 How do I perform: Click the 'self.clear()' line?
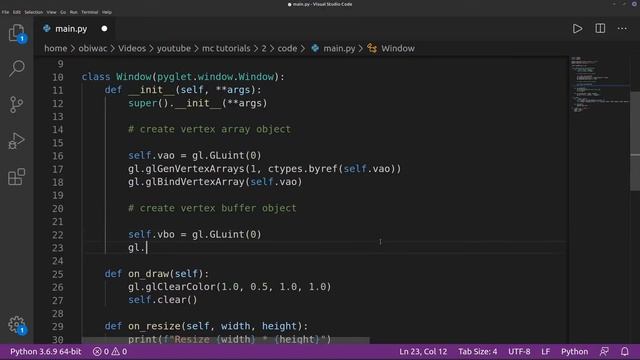coord(162,300)
